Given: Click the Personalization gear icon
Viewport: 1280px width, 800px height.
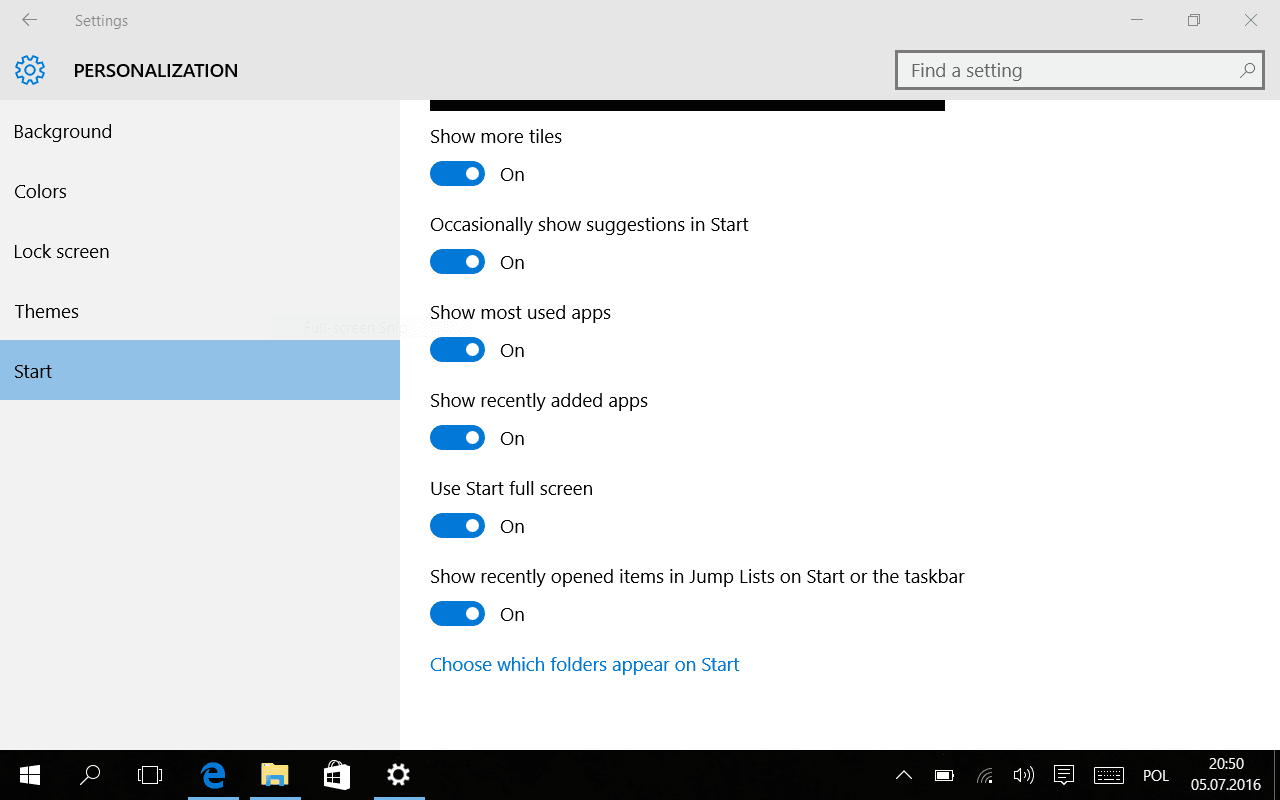Looking at the screenshot, I should (30, 70).
